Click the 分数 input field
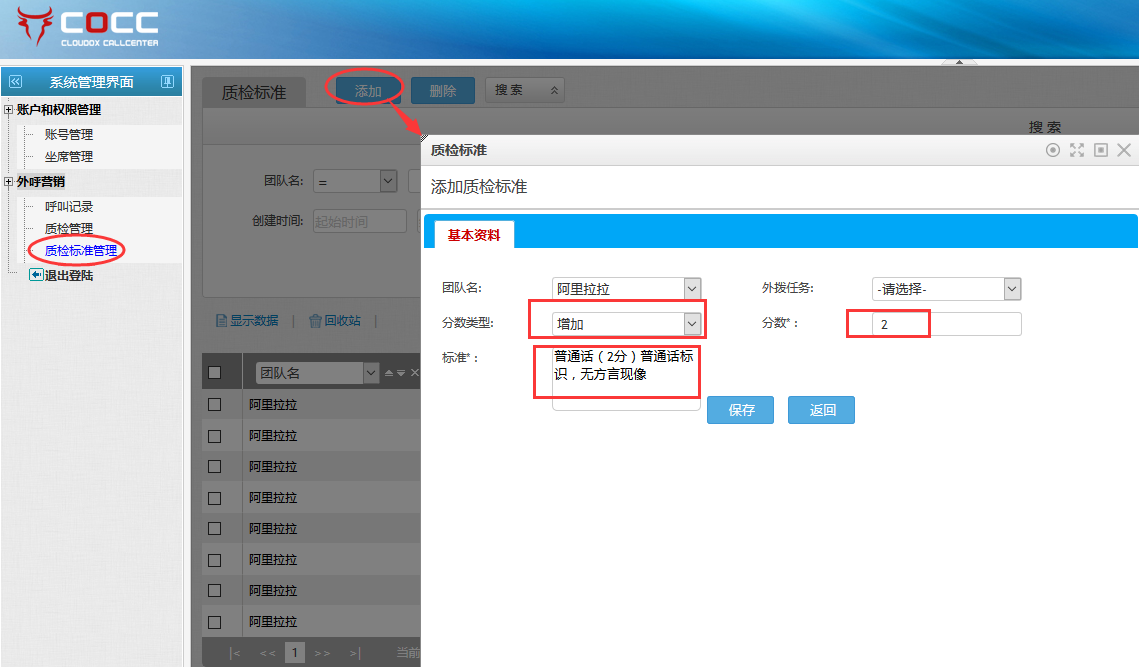The width and height of the screenshot is (1139, 667). point(946,324)
